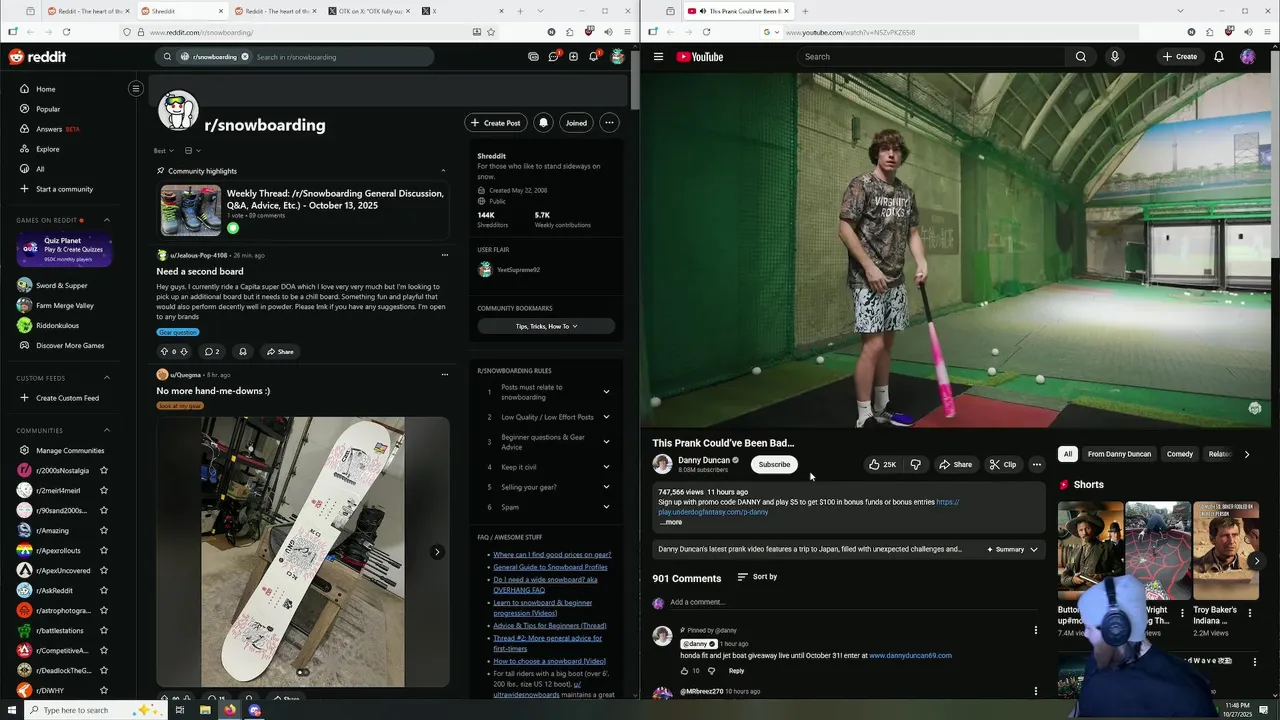Toggle Joined status for r/snowboarding
Viewport: 1280px width, 720px height.
coord(576,123)
